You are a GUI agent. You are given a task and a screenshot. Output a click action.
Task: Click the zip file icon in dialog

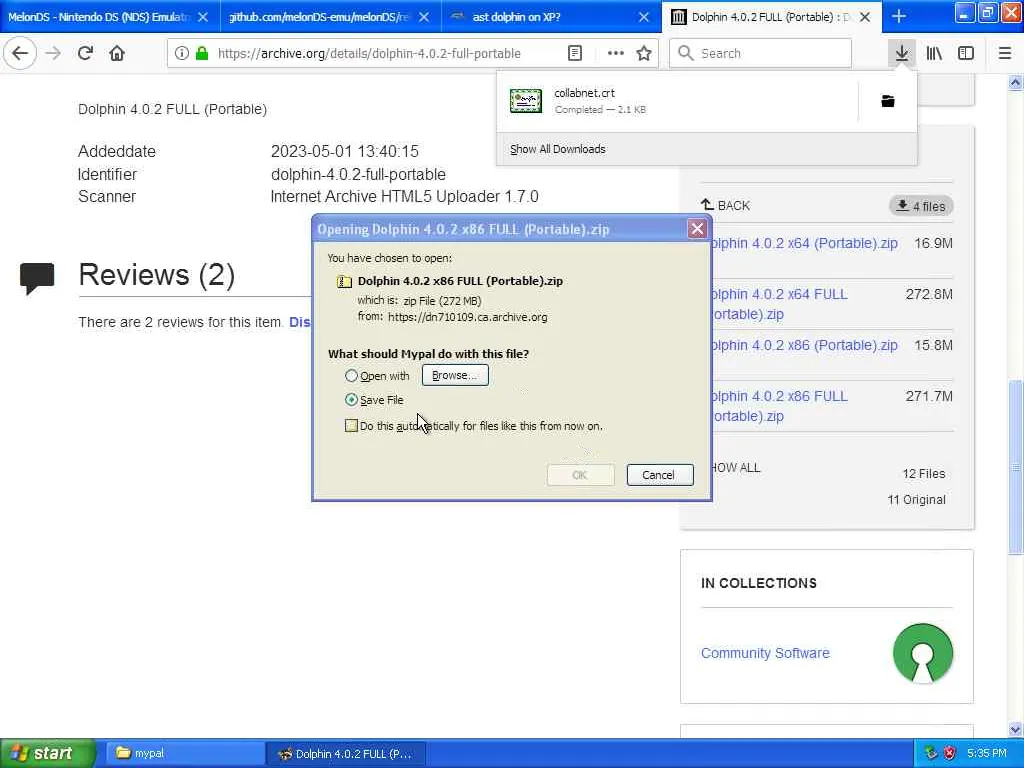pyautogui.click(x=344, y=281)
